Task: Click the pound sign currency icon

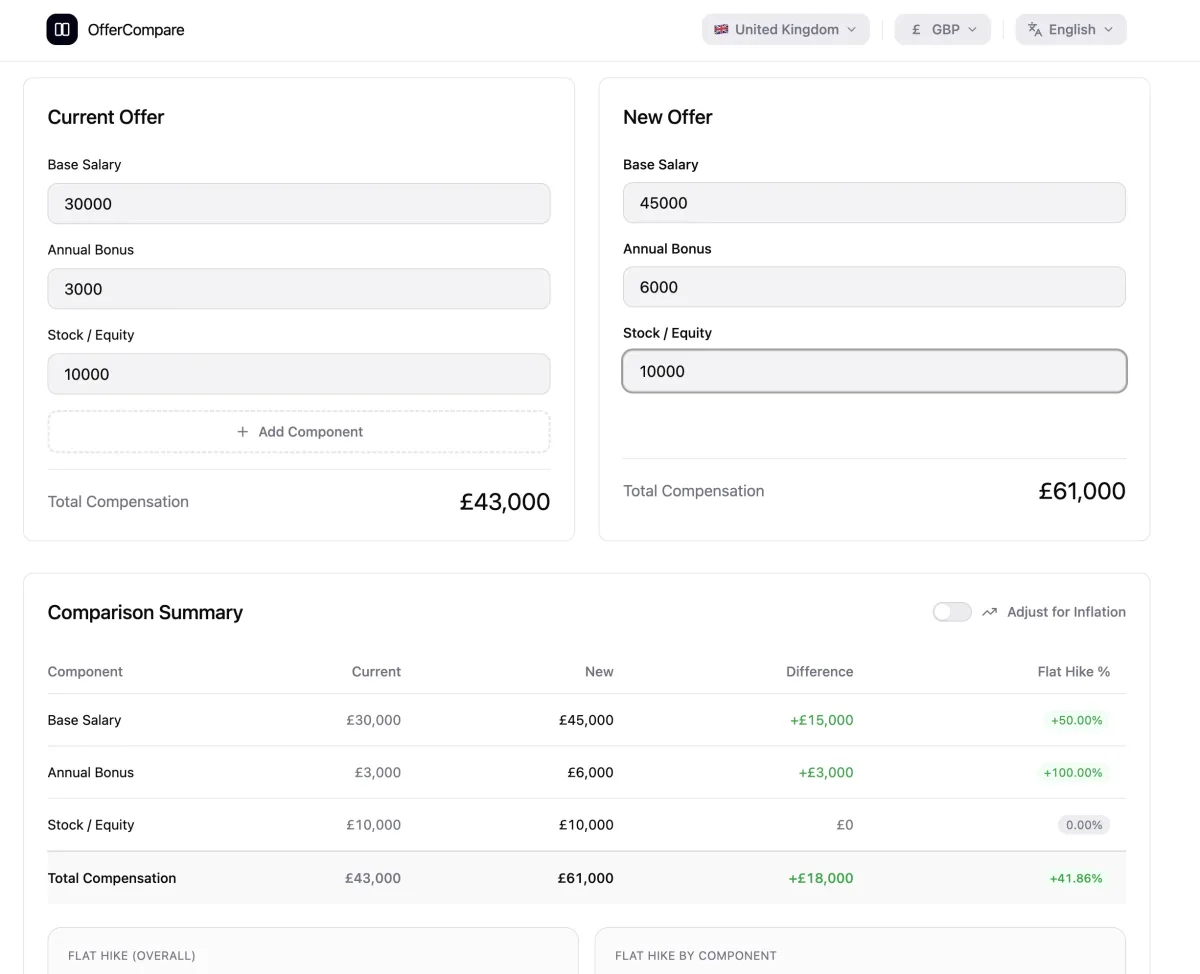Action: click(916, 30)
